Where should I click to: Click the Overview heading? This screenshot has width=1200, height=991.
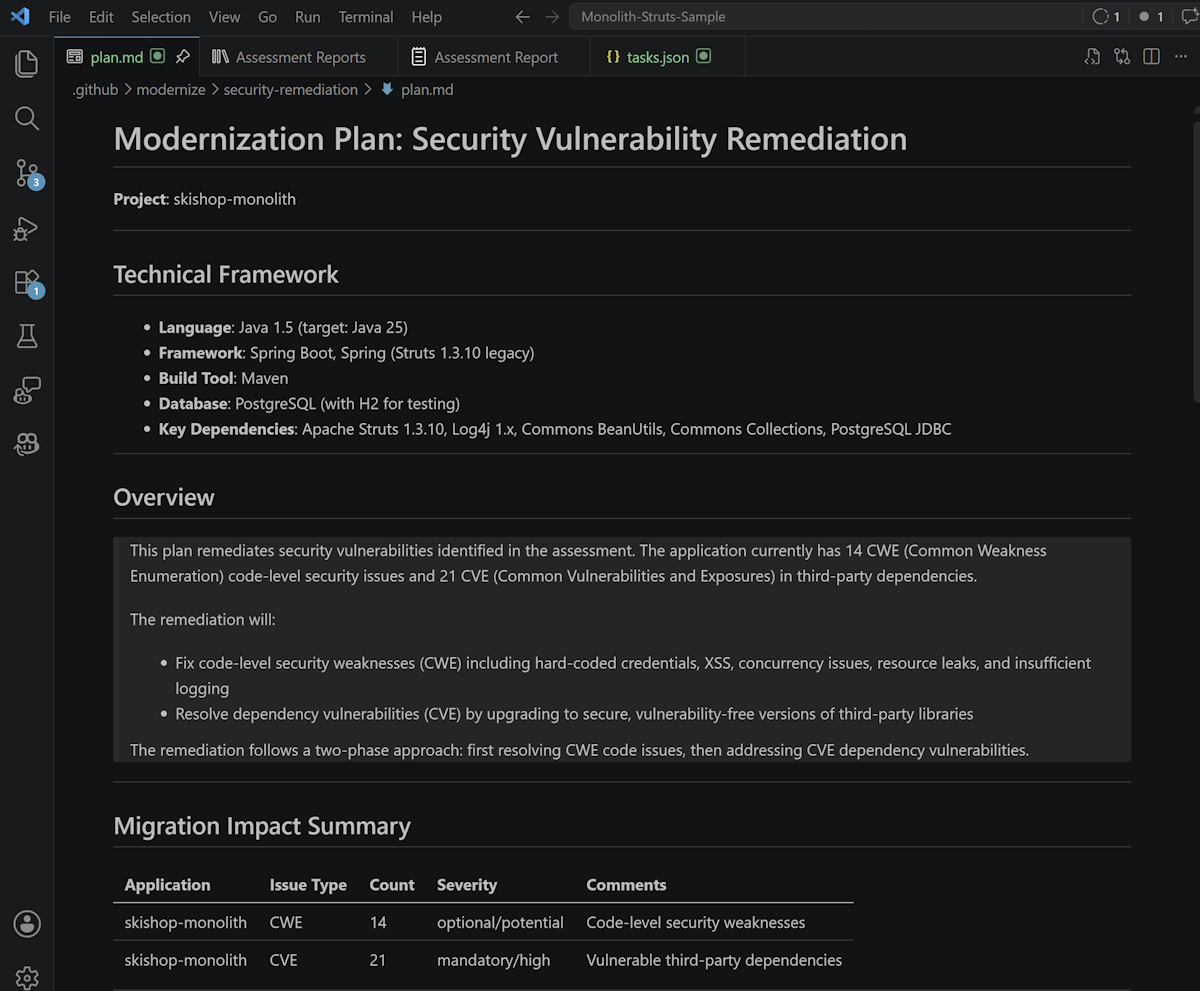point(164,498)
